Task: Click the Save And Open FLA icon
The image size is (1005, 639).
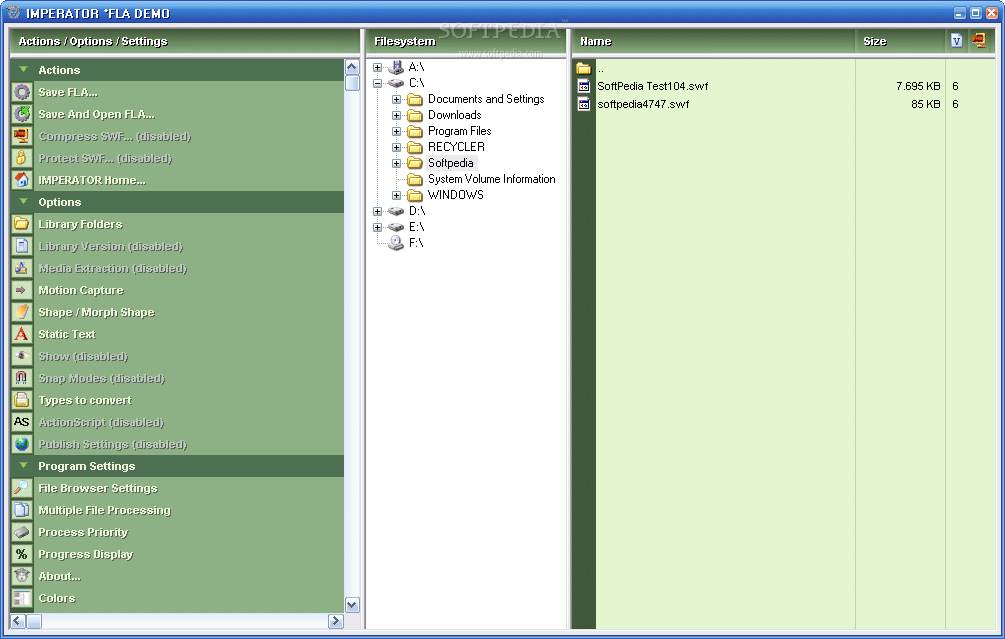Action: (22, 114)
